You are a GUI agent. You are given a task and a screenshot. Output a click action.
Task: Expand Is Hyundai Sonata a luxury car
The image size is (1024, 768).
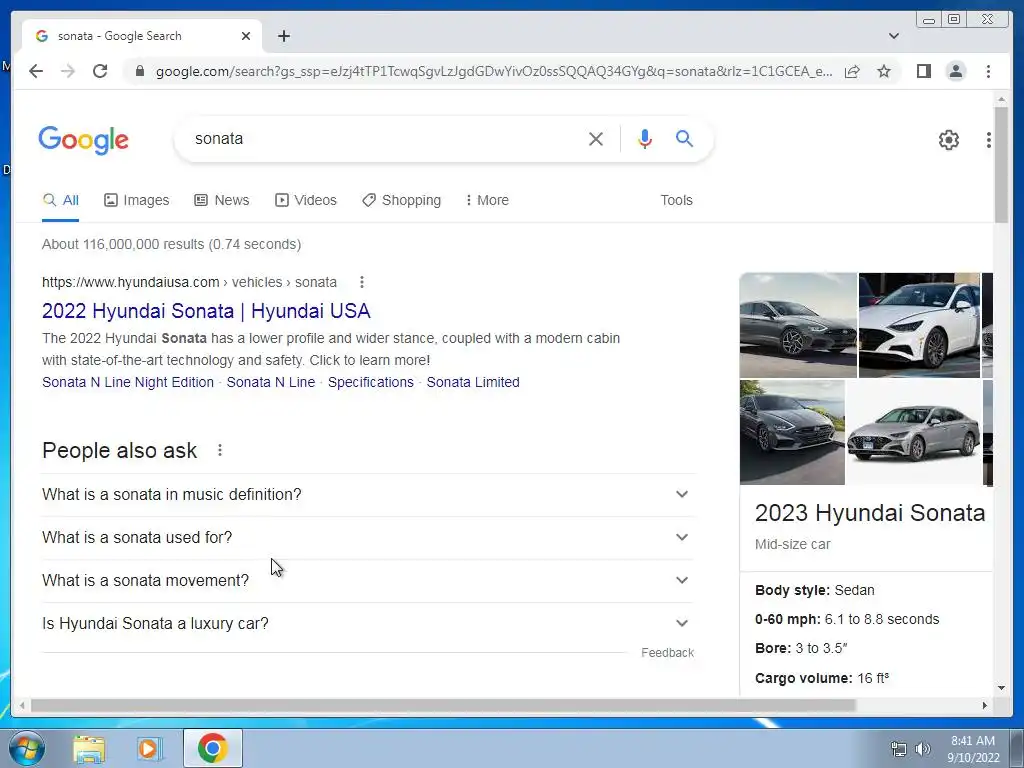click(368, 624)
